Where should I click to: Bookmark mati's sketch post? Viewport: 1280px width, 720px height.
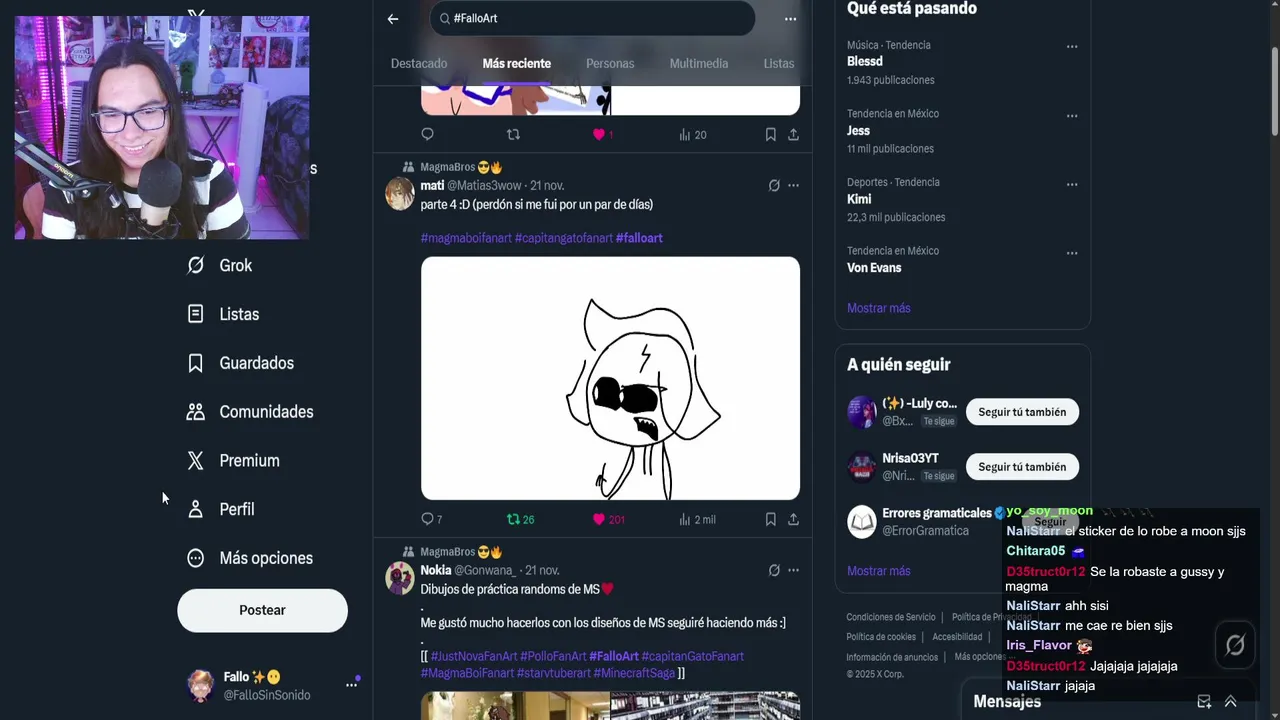tap(770, 519)
